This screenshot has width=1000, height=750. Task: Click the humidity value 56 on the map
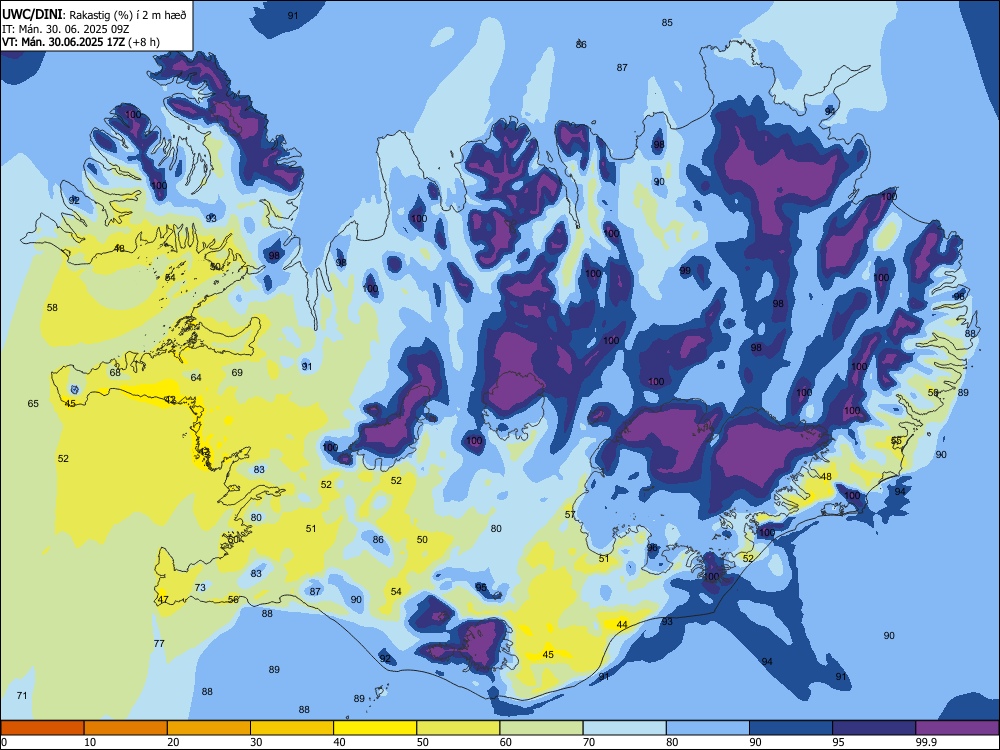point(233,599)
